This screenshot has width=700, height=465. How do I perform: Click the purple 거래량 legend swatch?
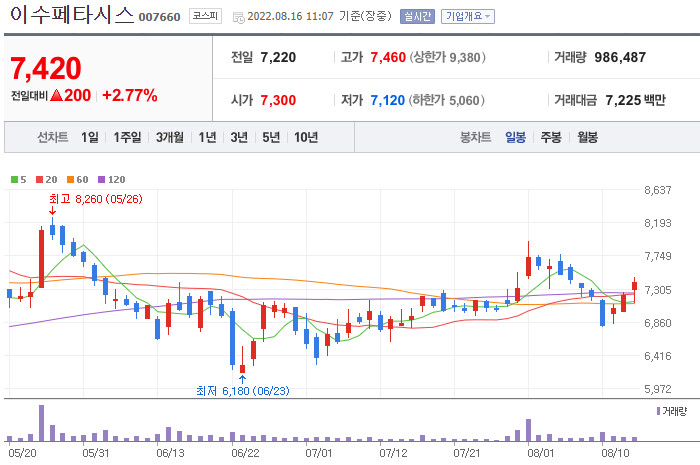(x=658, y=411)
